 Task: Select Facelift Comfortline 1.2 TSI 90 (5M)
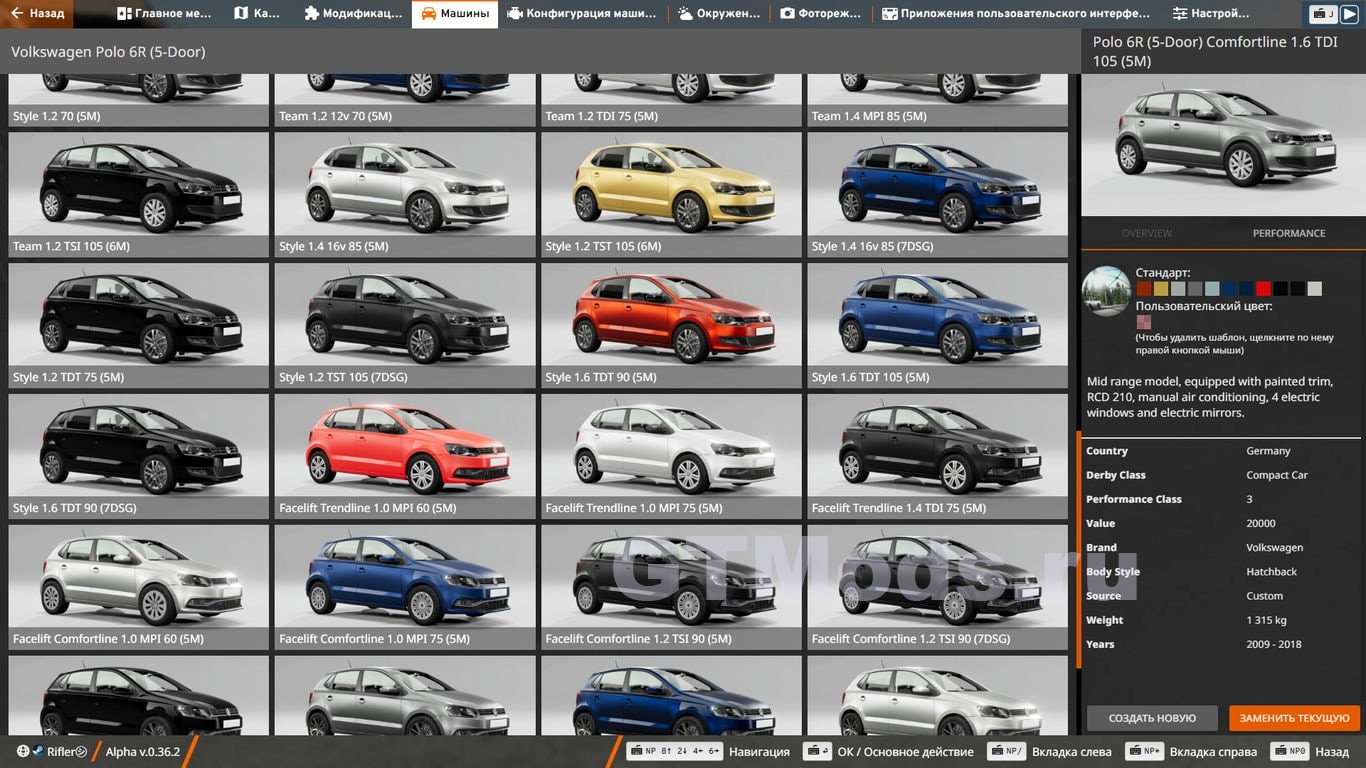[x=671, y=587]
